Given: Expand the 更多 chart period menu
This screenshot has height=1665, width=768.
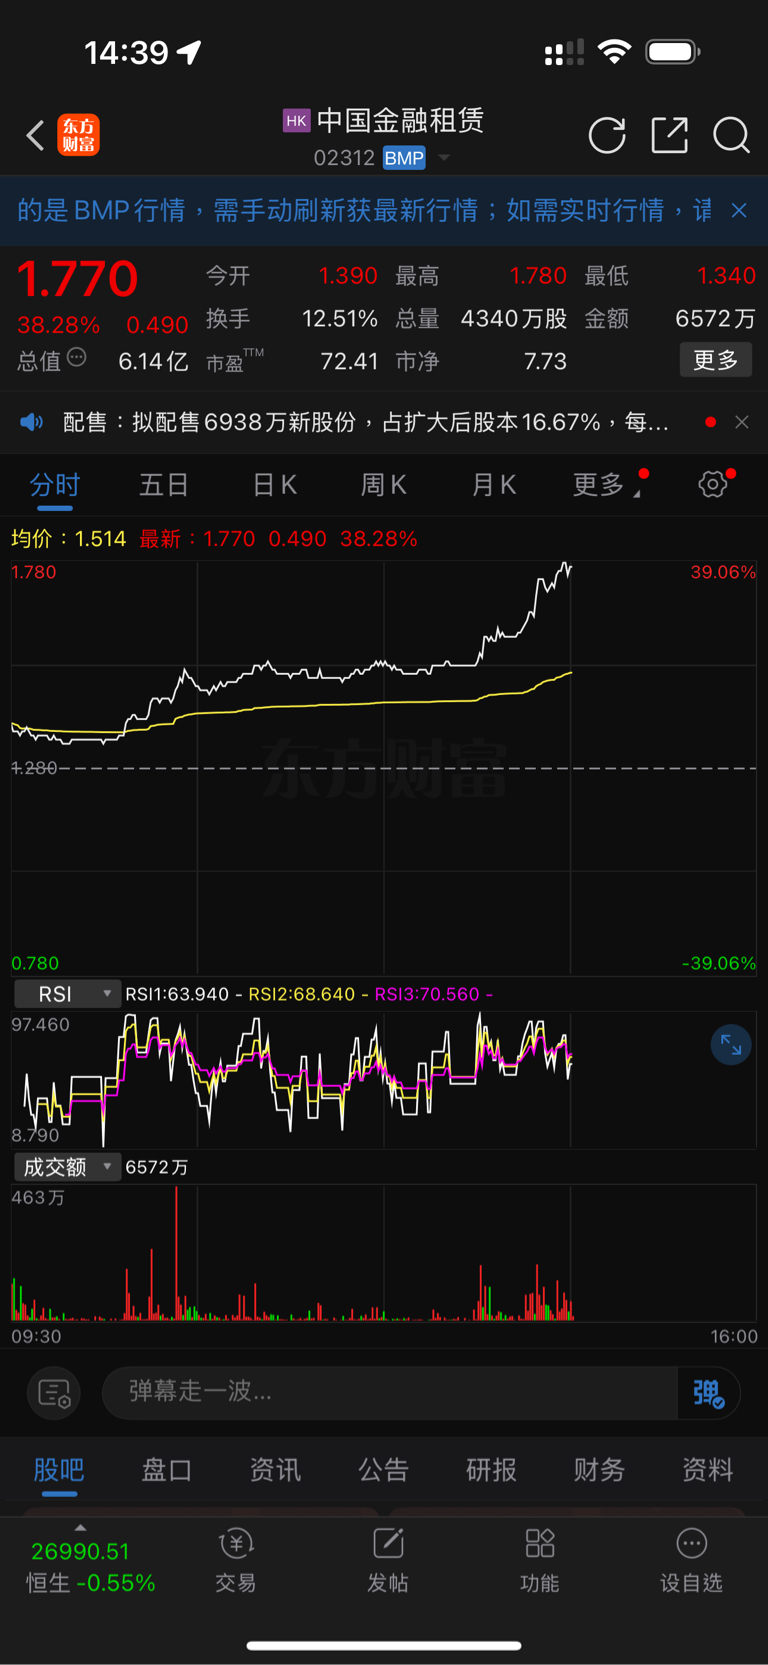Looking at the screenshot, I should [x=606, y=485].
